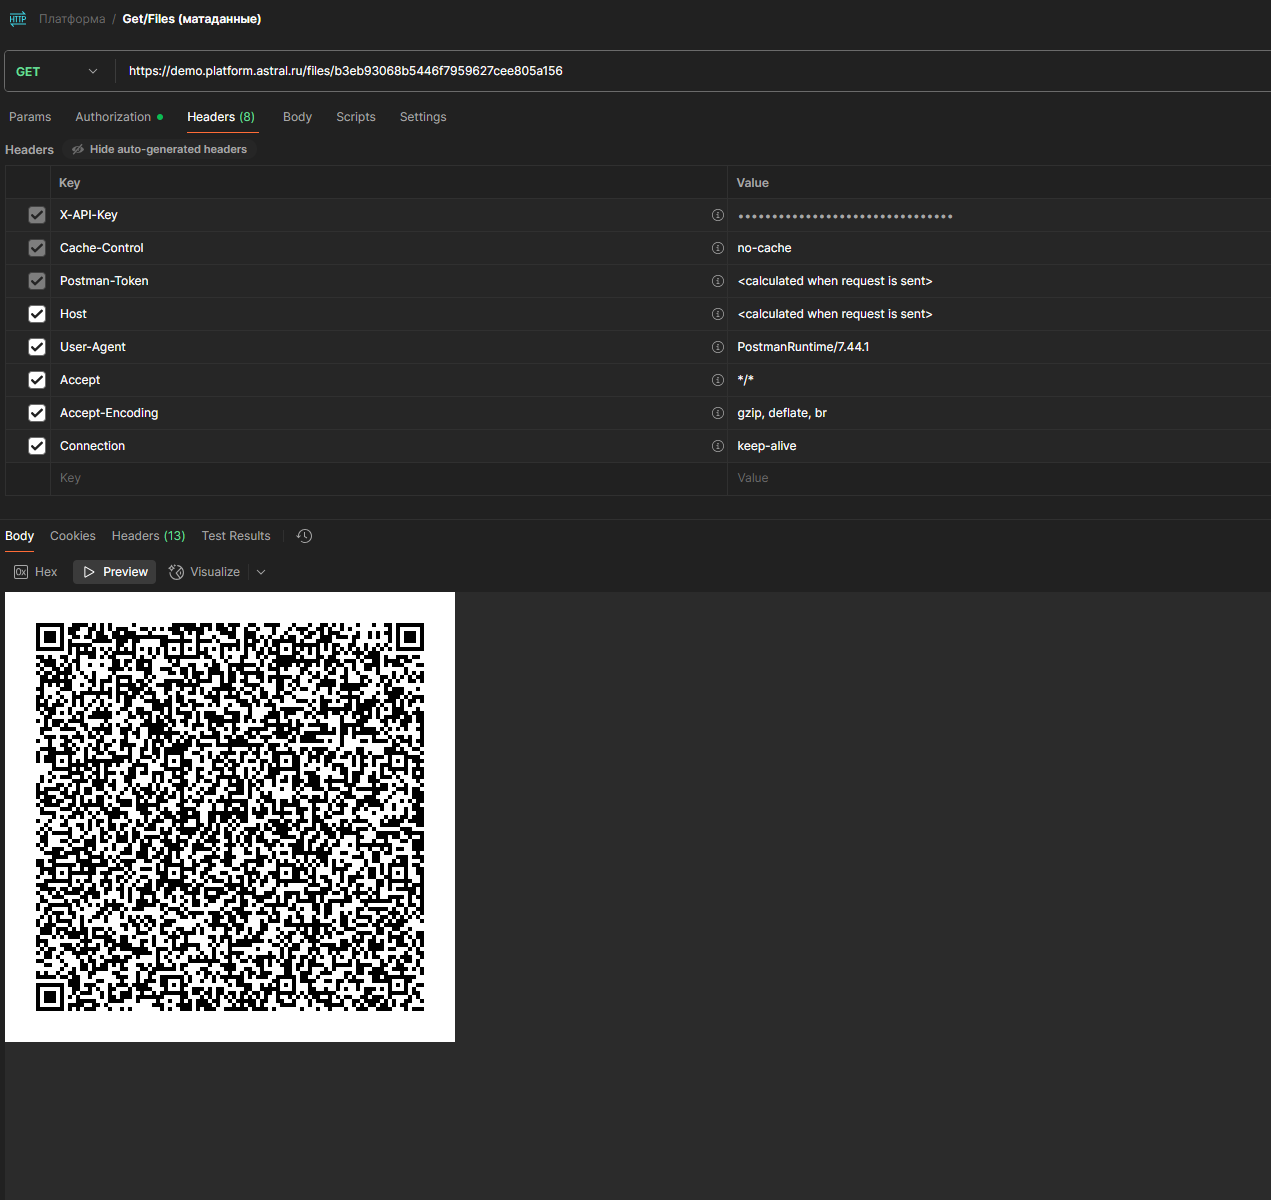
Task: Click info icon for Connection header
Action: pos(717,446)
